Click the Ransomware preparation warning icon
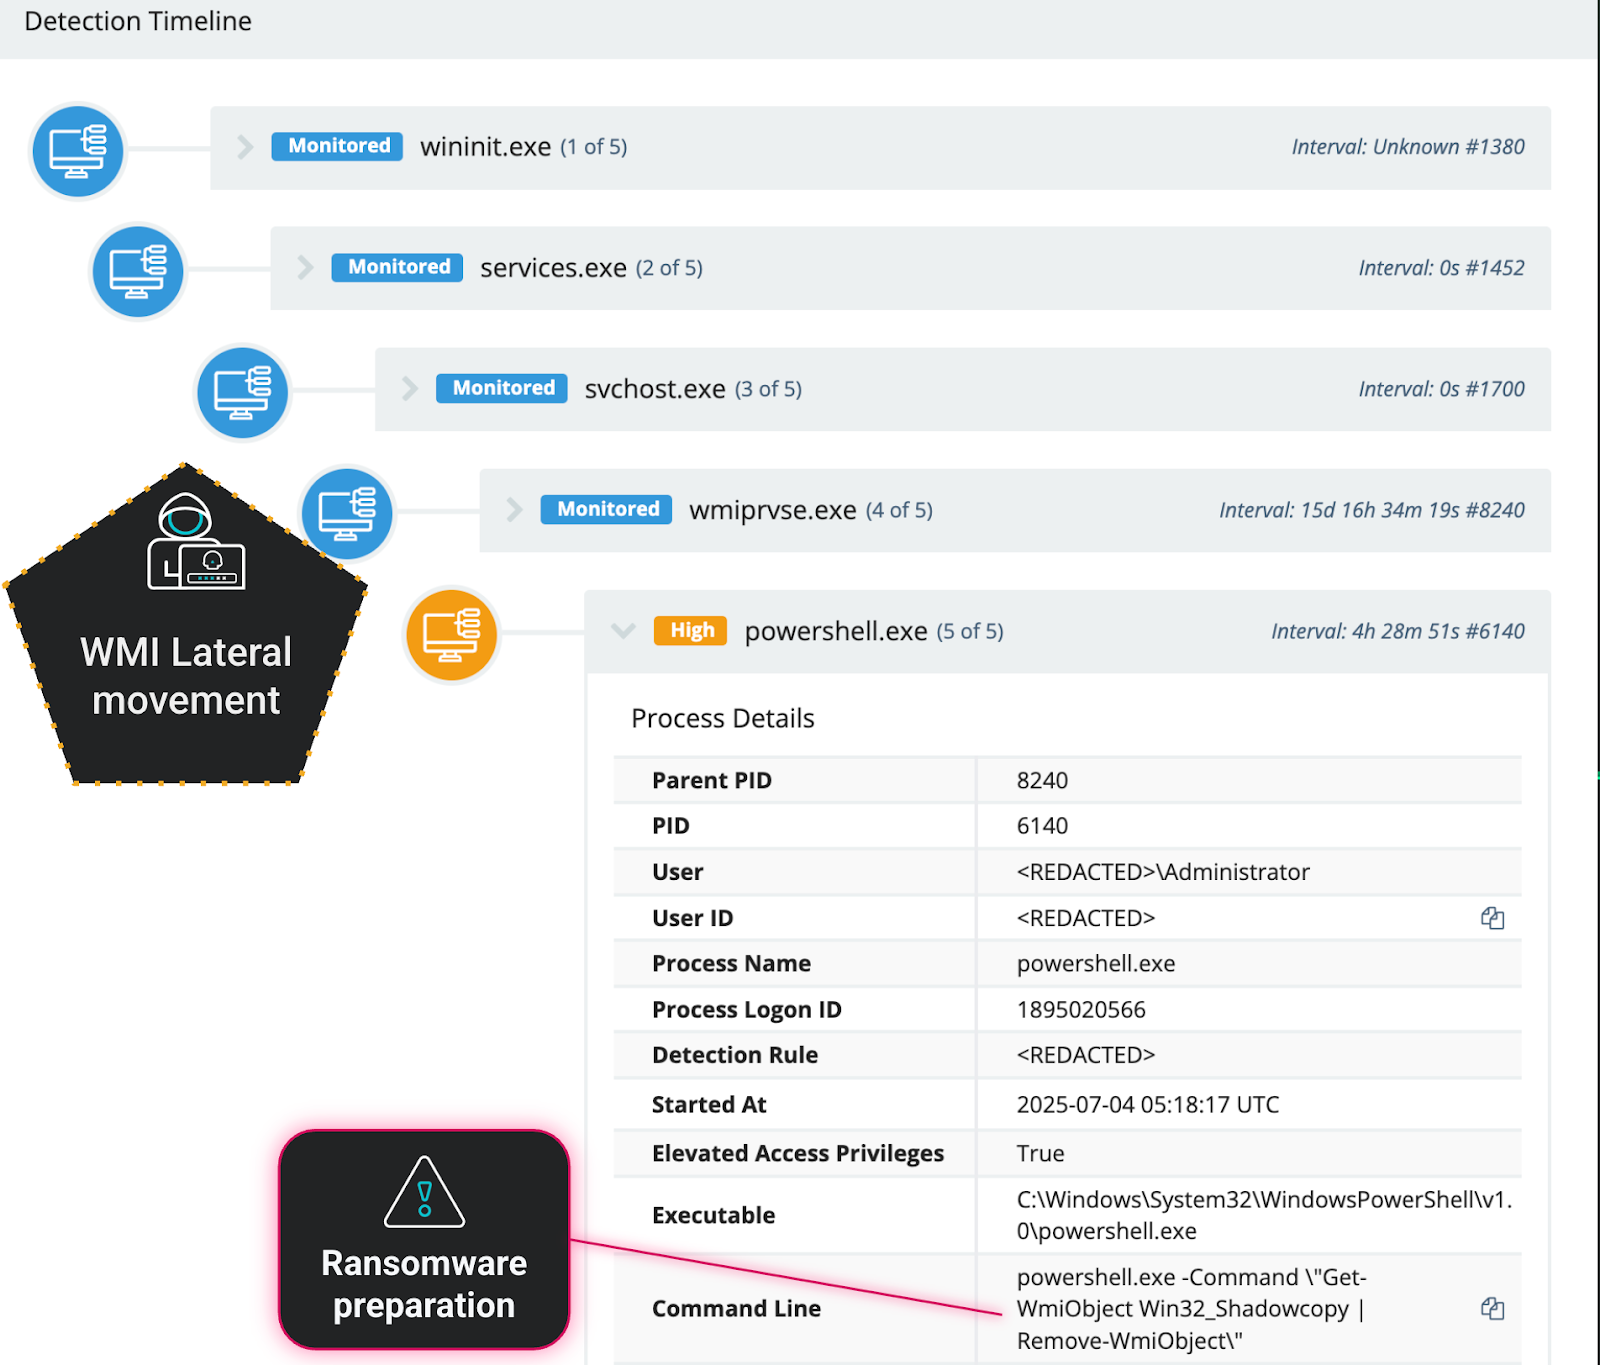This screenshot has width=1600, height=1365. 424,1191
